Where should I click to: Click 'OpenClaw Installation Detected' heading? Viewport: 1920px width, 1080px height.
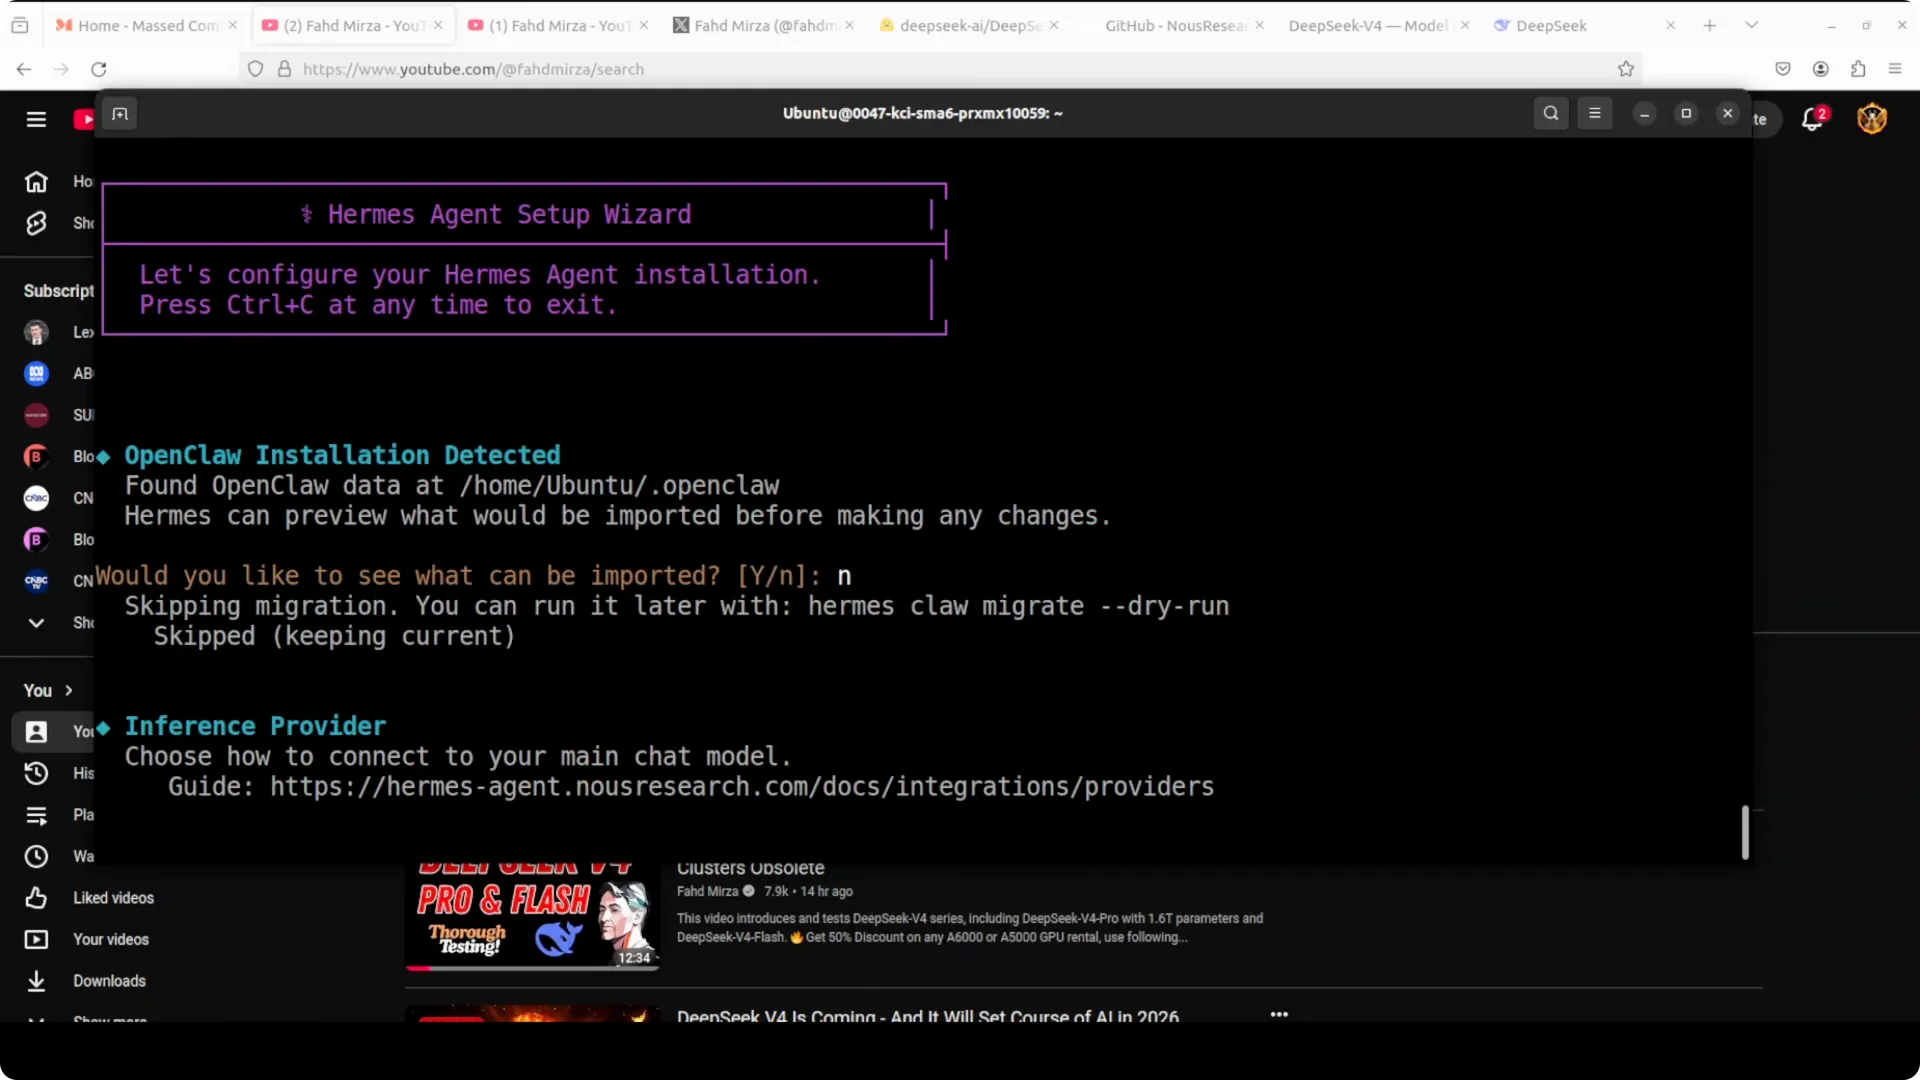point(342,455)
